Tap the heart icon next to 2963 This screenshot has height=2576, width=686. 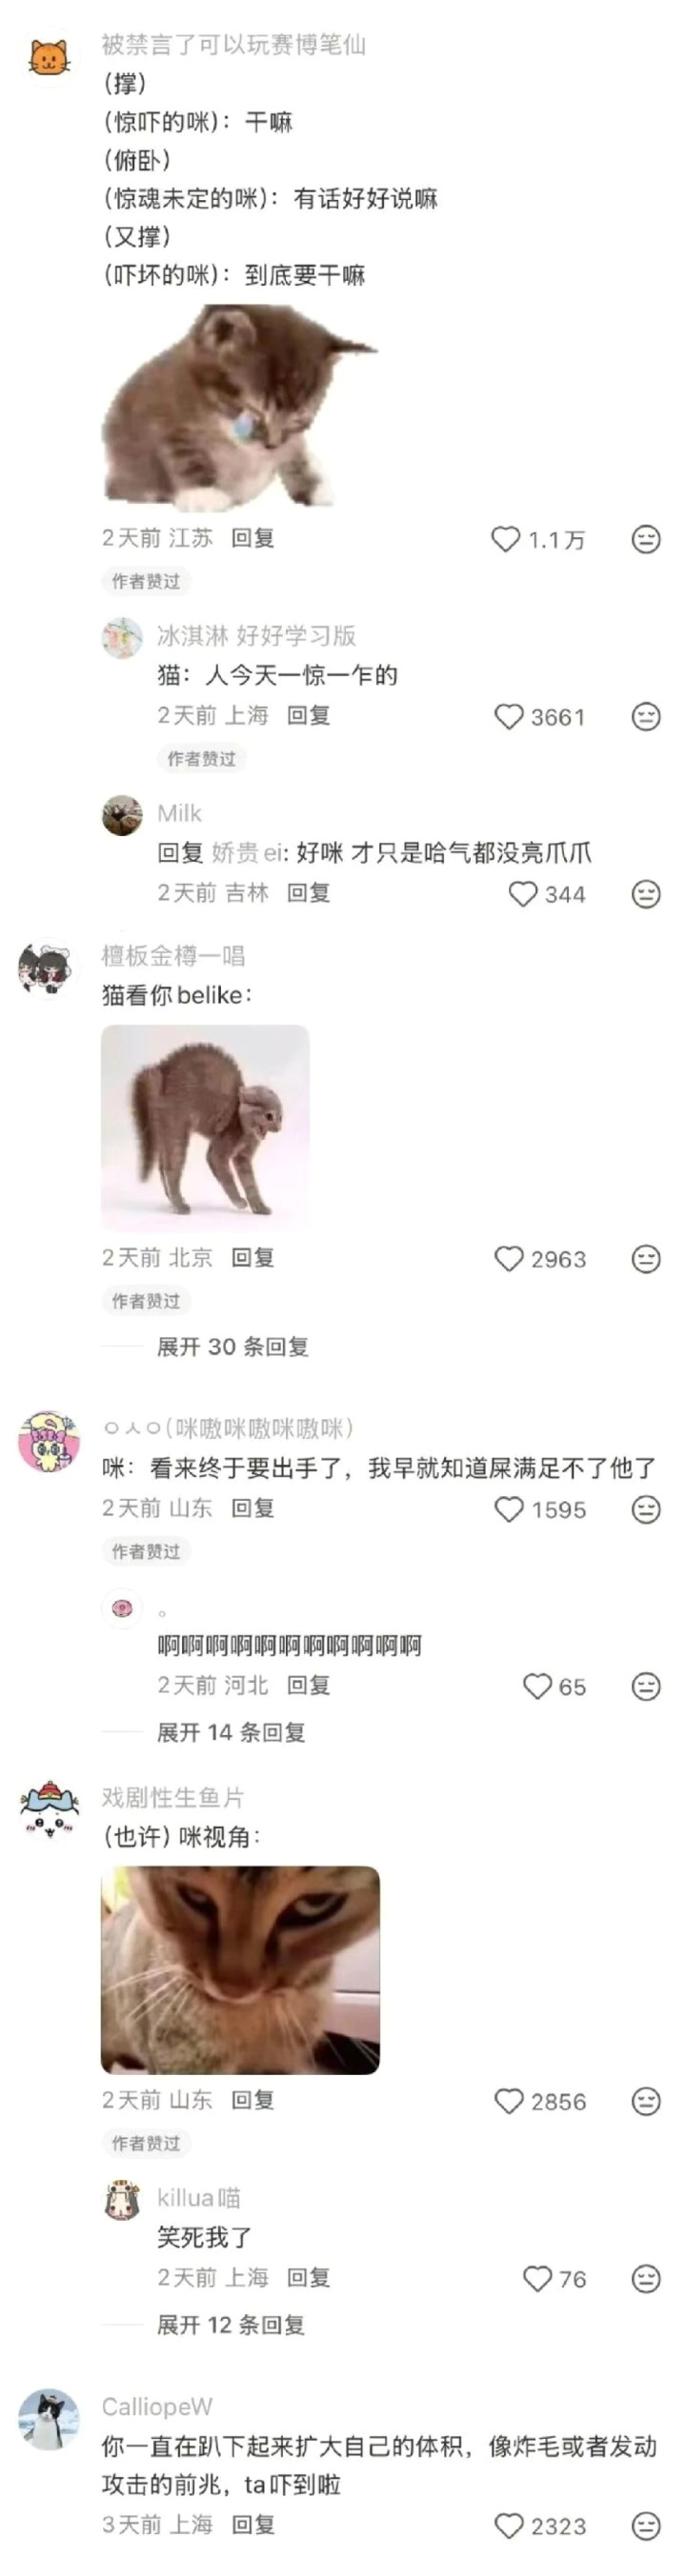click(x=509, y=1259)
